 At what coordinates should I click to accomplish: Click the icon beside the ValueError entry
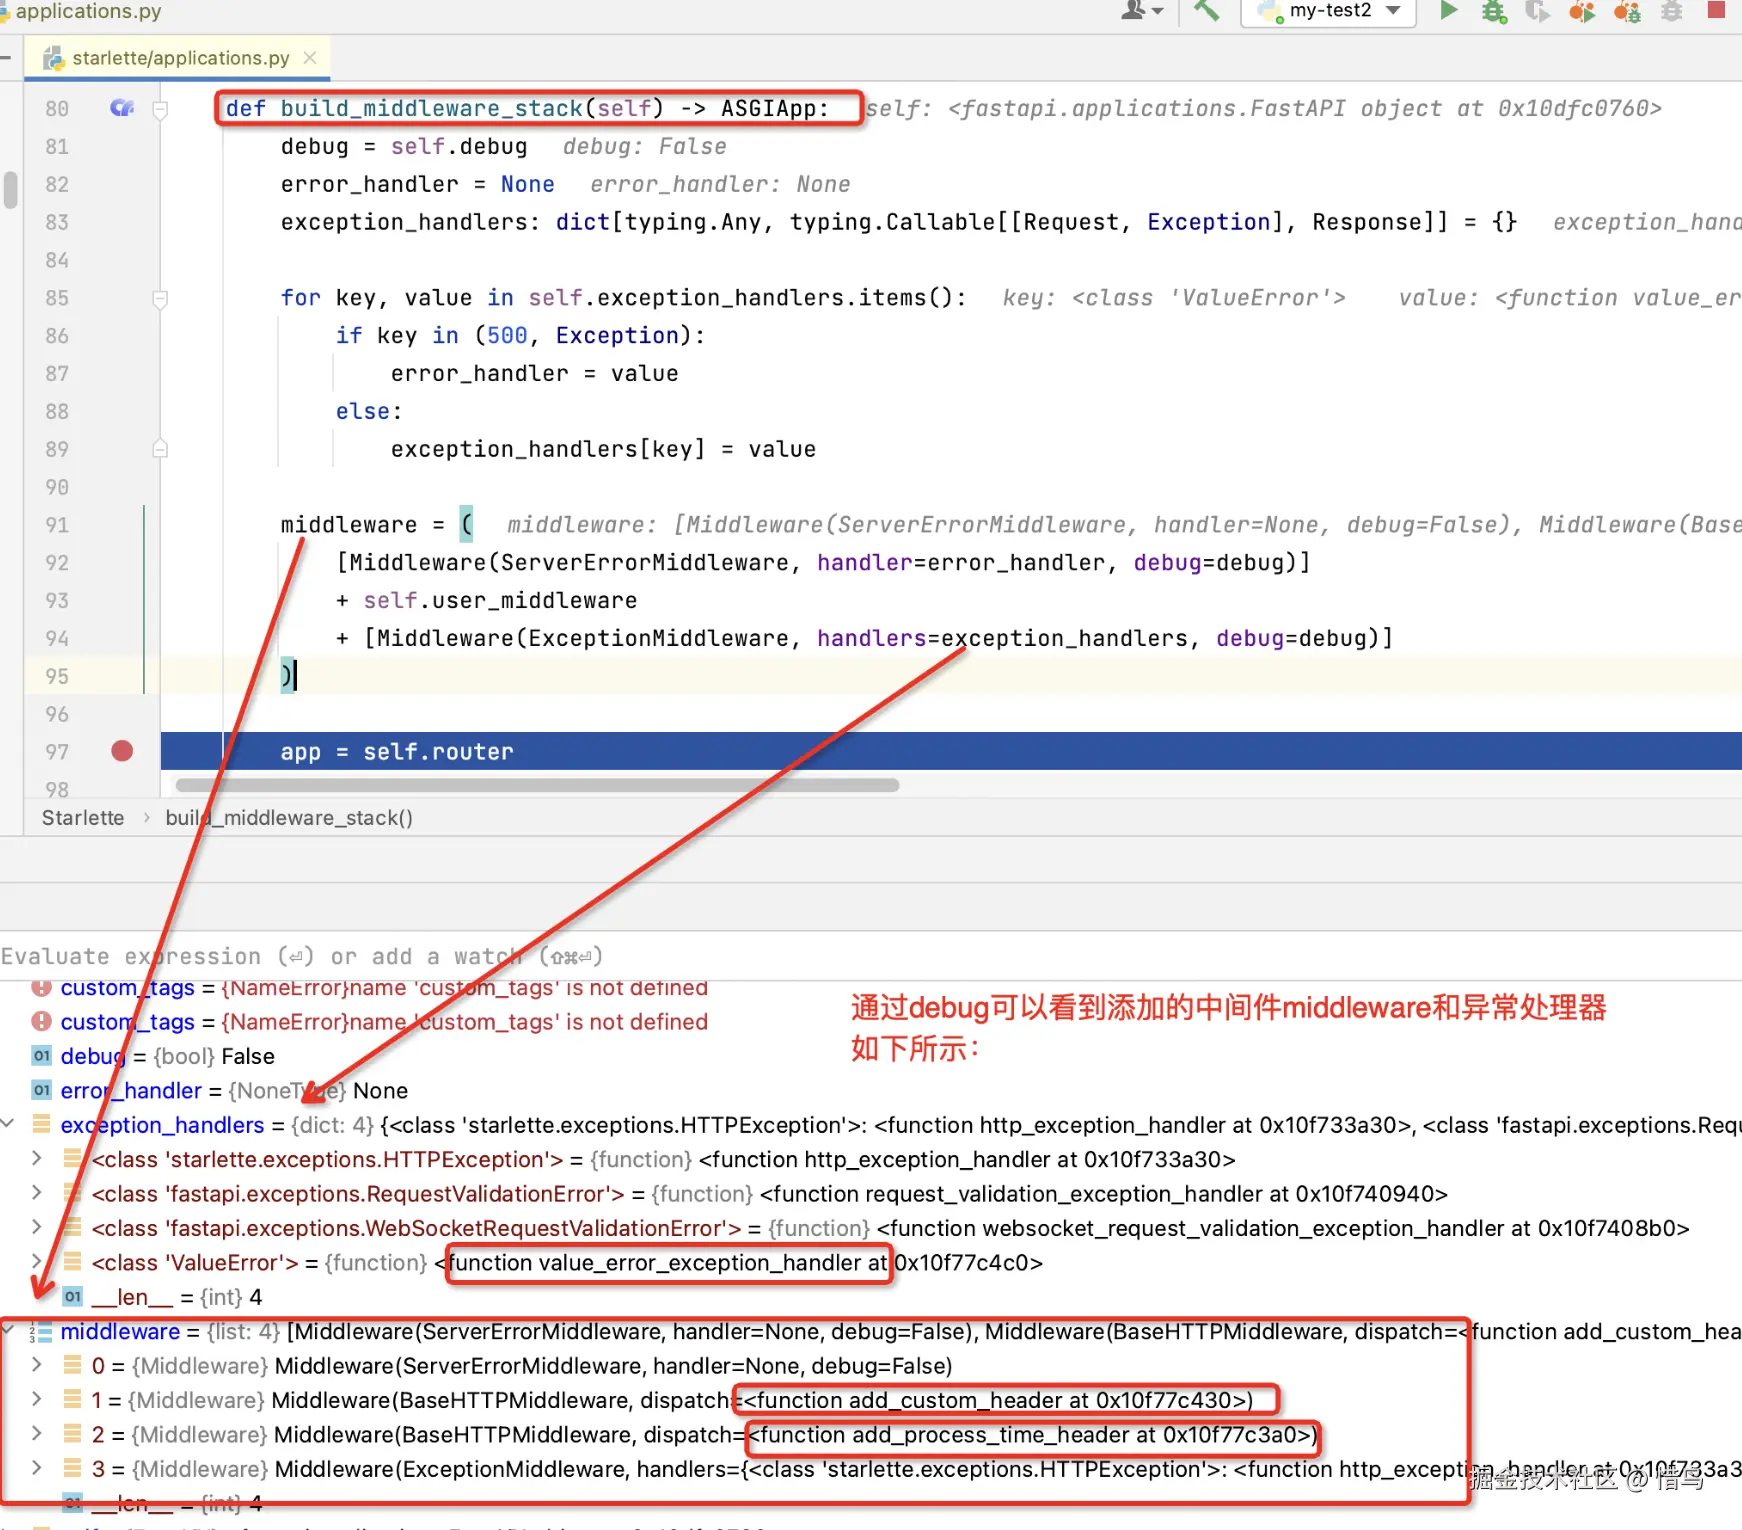(72, 1262)
